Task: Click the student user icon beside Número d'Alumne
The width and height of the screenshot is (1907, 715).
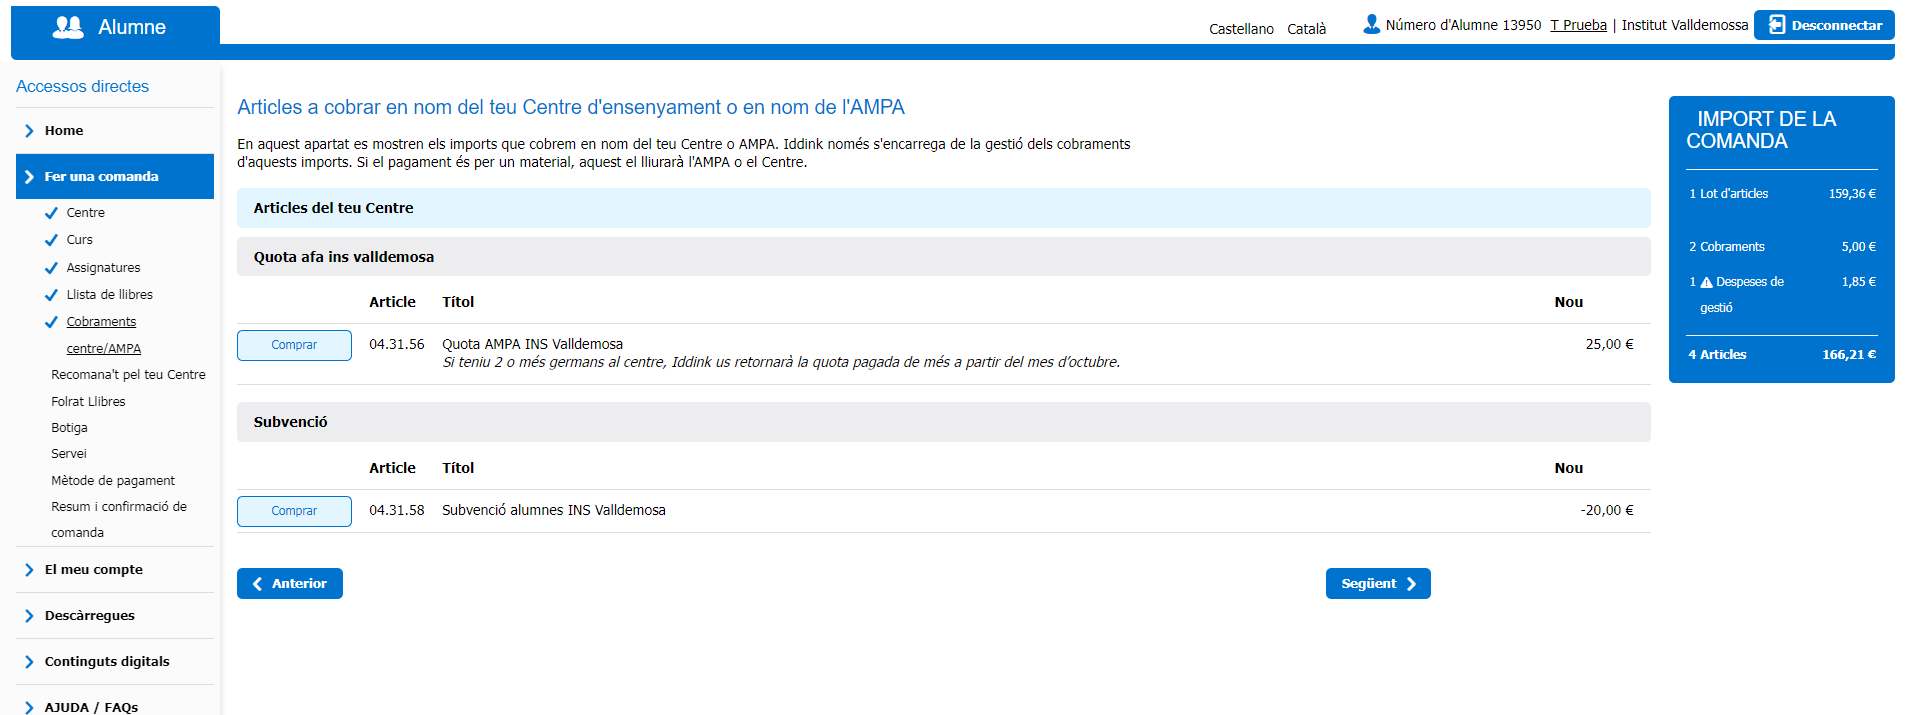Action: [x=1371, y=24]
